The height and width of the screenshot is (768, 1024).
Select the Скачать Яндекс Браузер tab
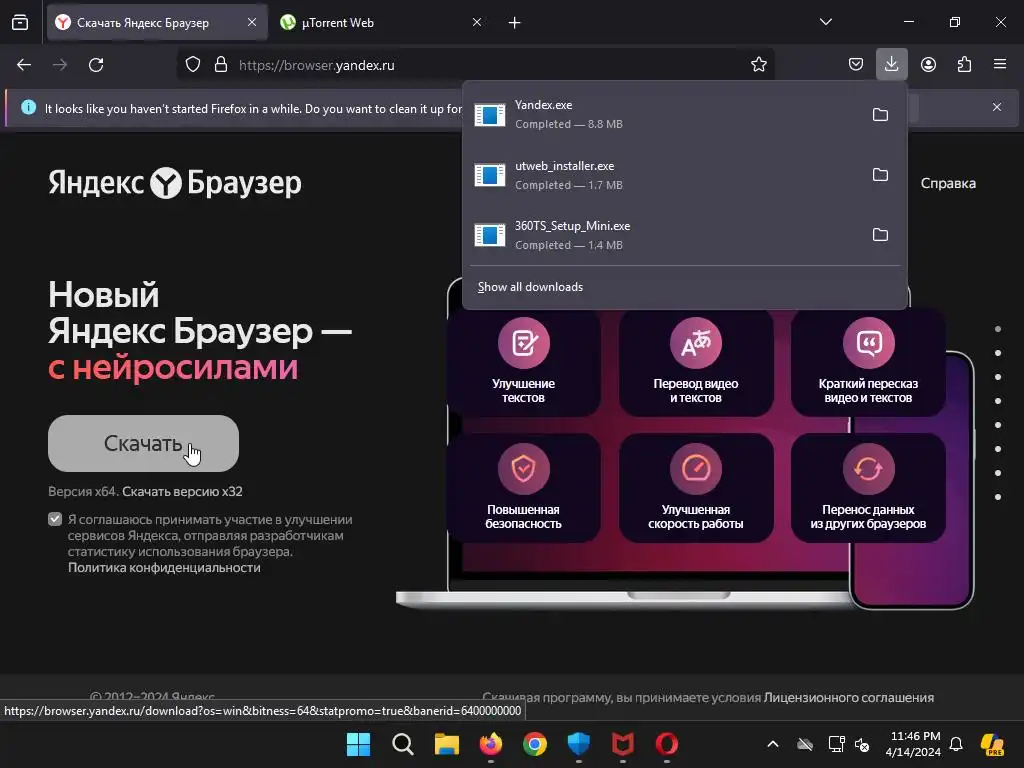tap(157, 23)
